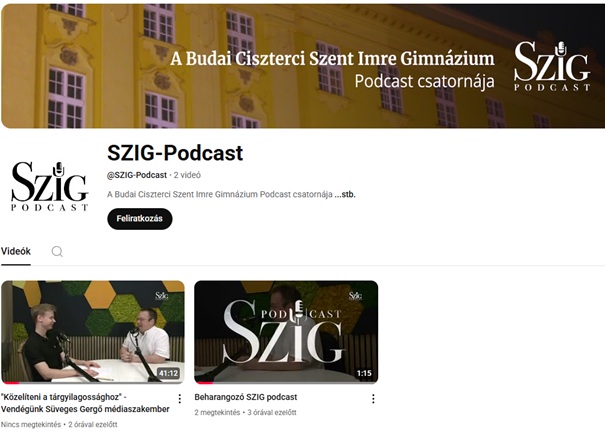This screenshot has height=441, width=605.
Task: Click SZIG watermark on first video thumbnail
Action: [x=162, y=296]
